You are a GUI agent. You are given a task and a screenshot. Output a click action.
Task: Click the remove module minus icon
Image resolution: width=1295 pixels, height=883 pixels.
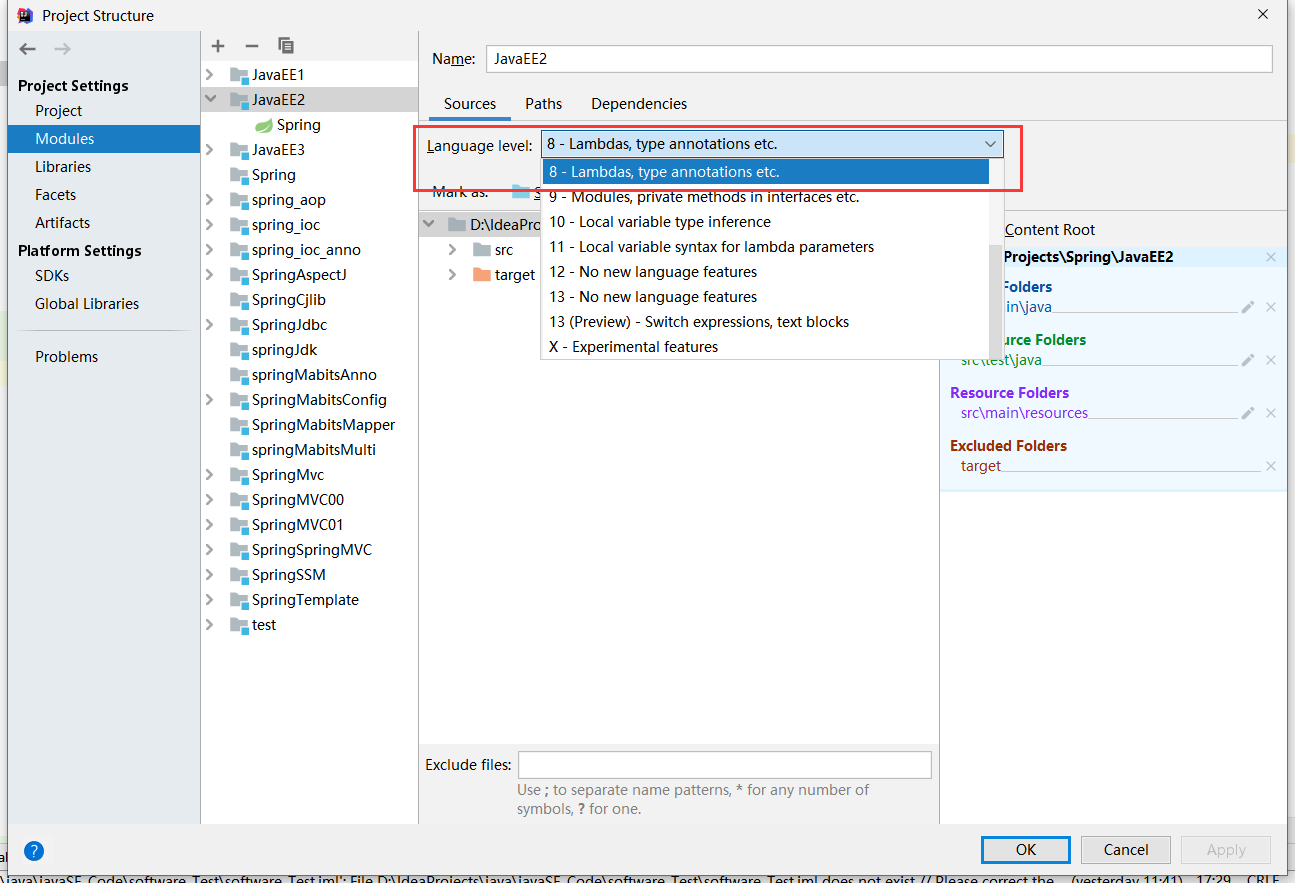(252, 46)
